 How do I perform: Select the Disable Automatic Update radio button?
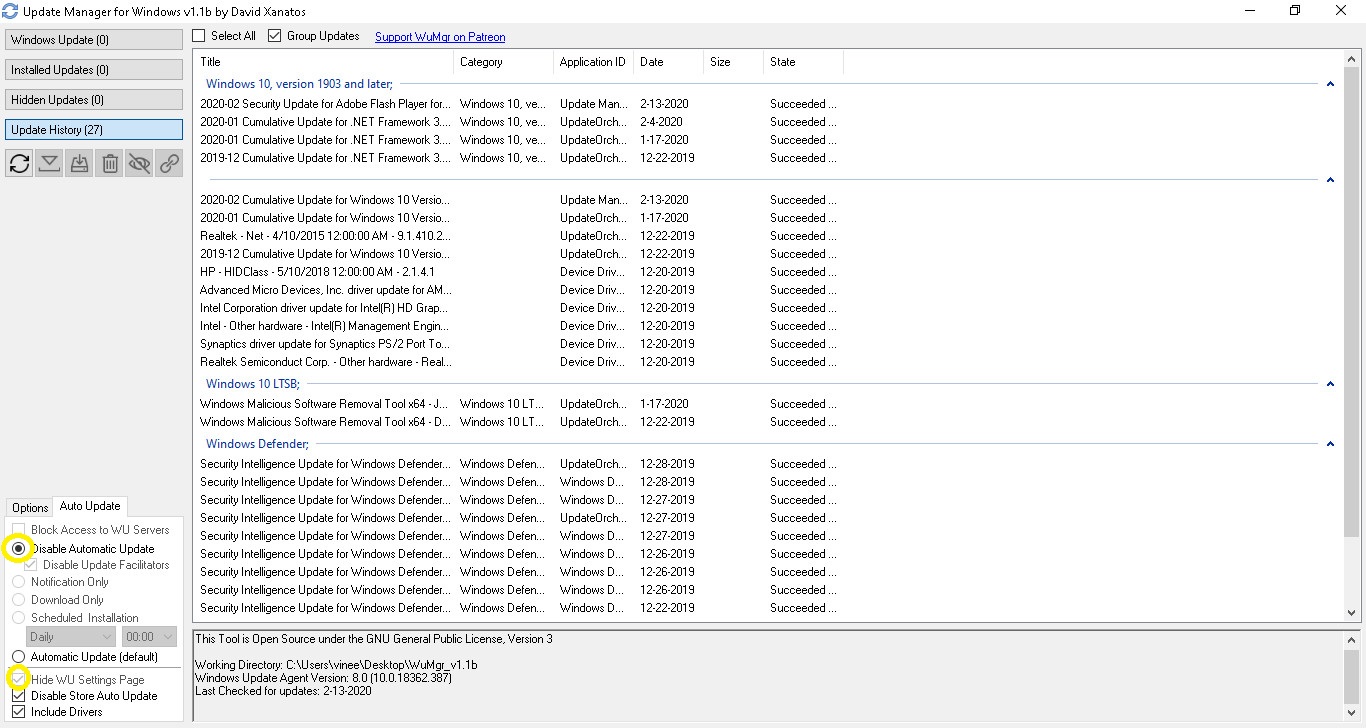point(18,549)
